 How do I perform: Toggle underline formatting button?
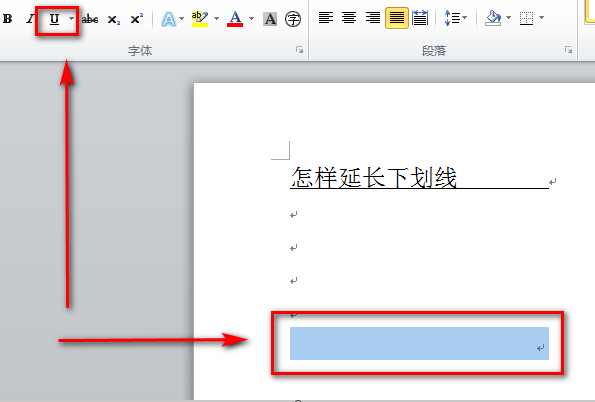(x=54, y=19)
